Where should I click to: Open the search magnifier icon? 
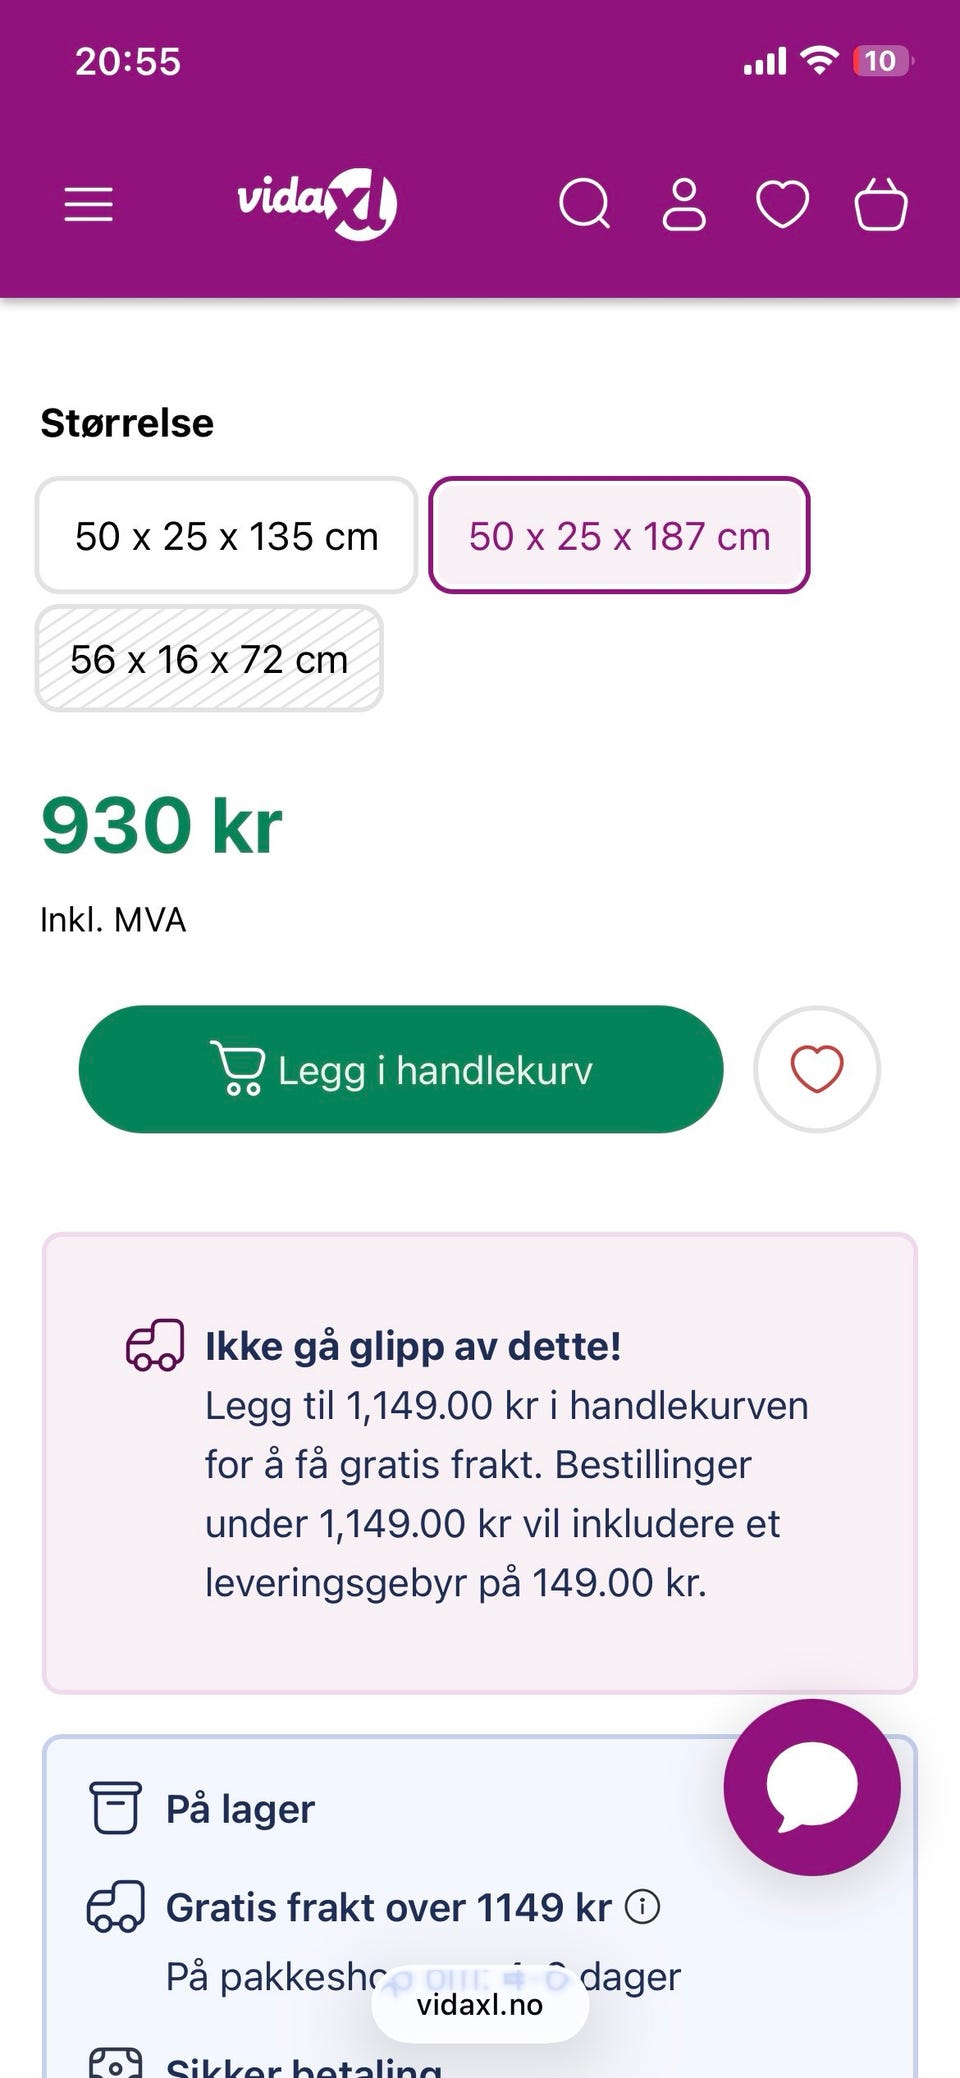(x=584, y=204)
